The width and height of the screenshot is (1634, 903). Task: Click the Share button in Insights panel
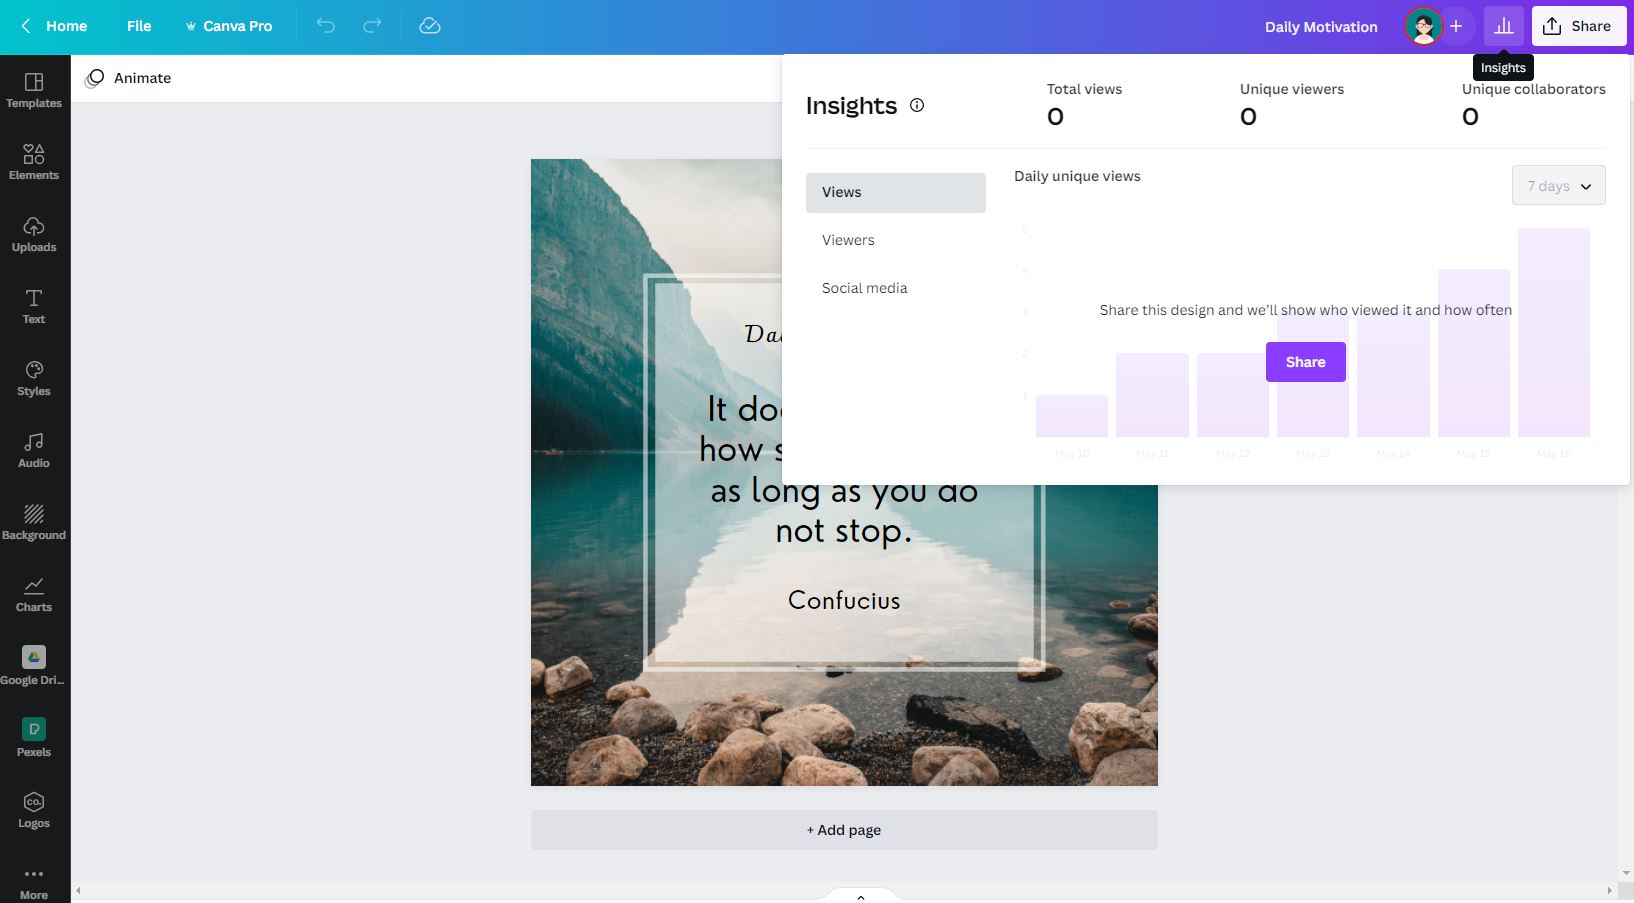click(x=1305, y=361)
